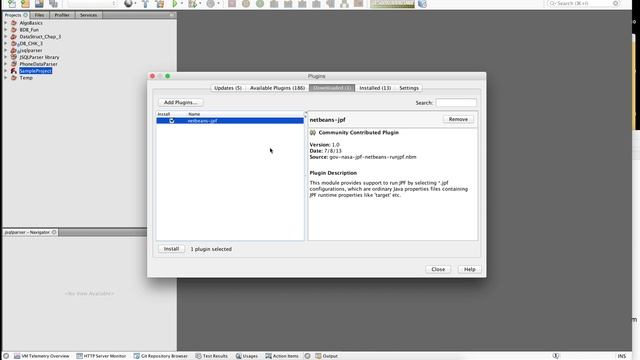Click the globe browser icon in toolbar
The height and width of the screenshot is (360, 640).
(129, 4)
